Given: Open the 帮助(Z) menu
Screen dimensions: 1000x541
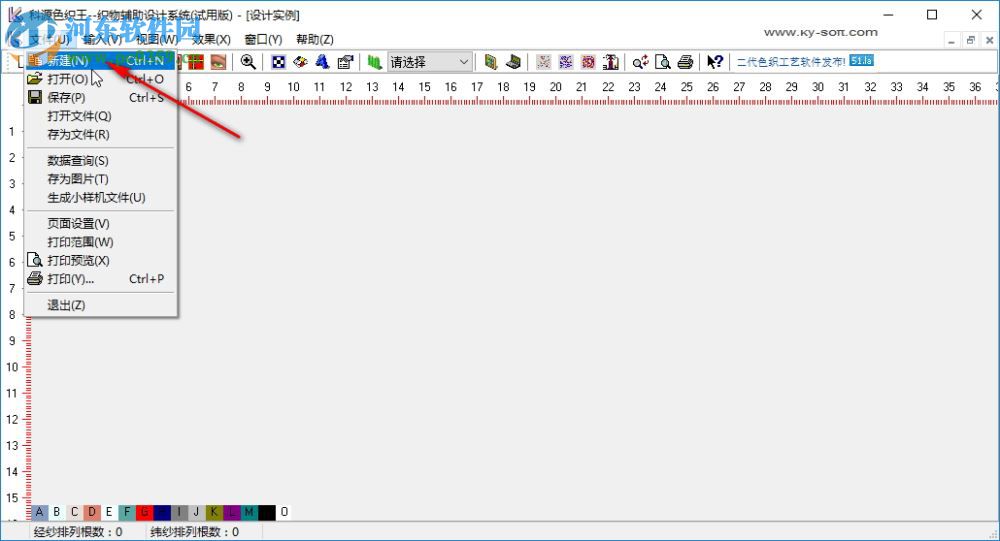Looking at the screenshot, I should point(315,40).
